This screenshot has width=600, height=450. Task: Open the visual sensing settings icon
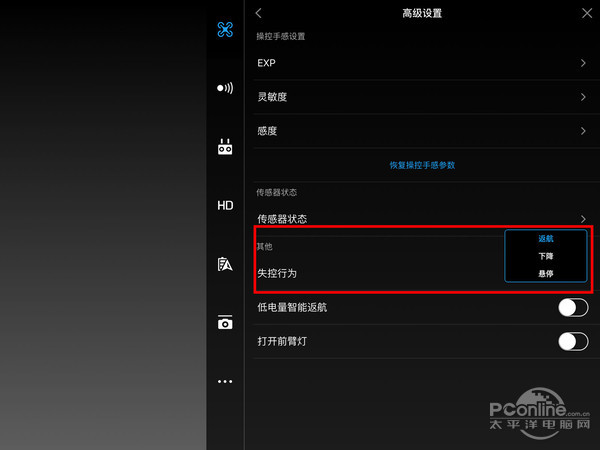pyautogui.click(x=225, y=88)
